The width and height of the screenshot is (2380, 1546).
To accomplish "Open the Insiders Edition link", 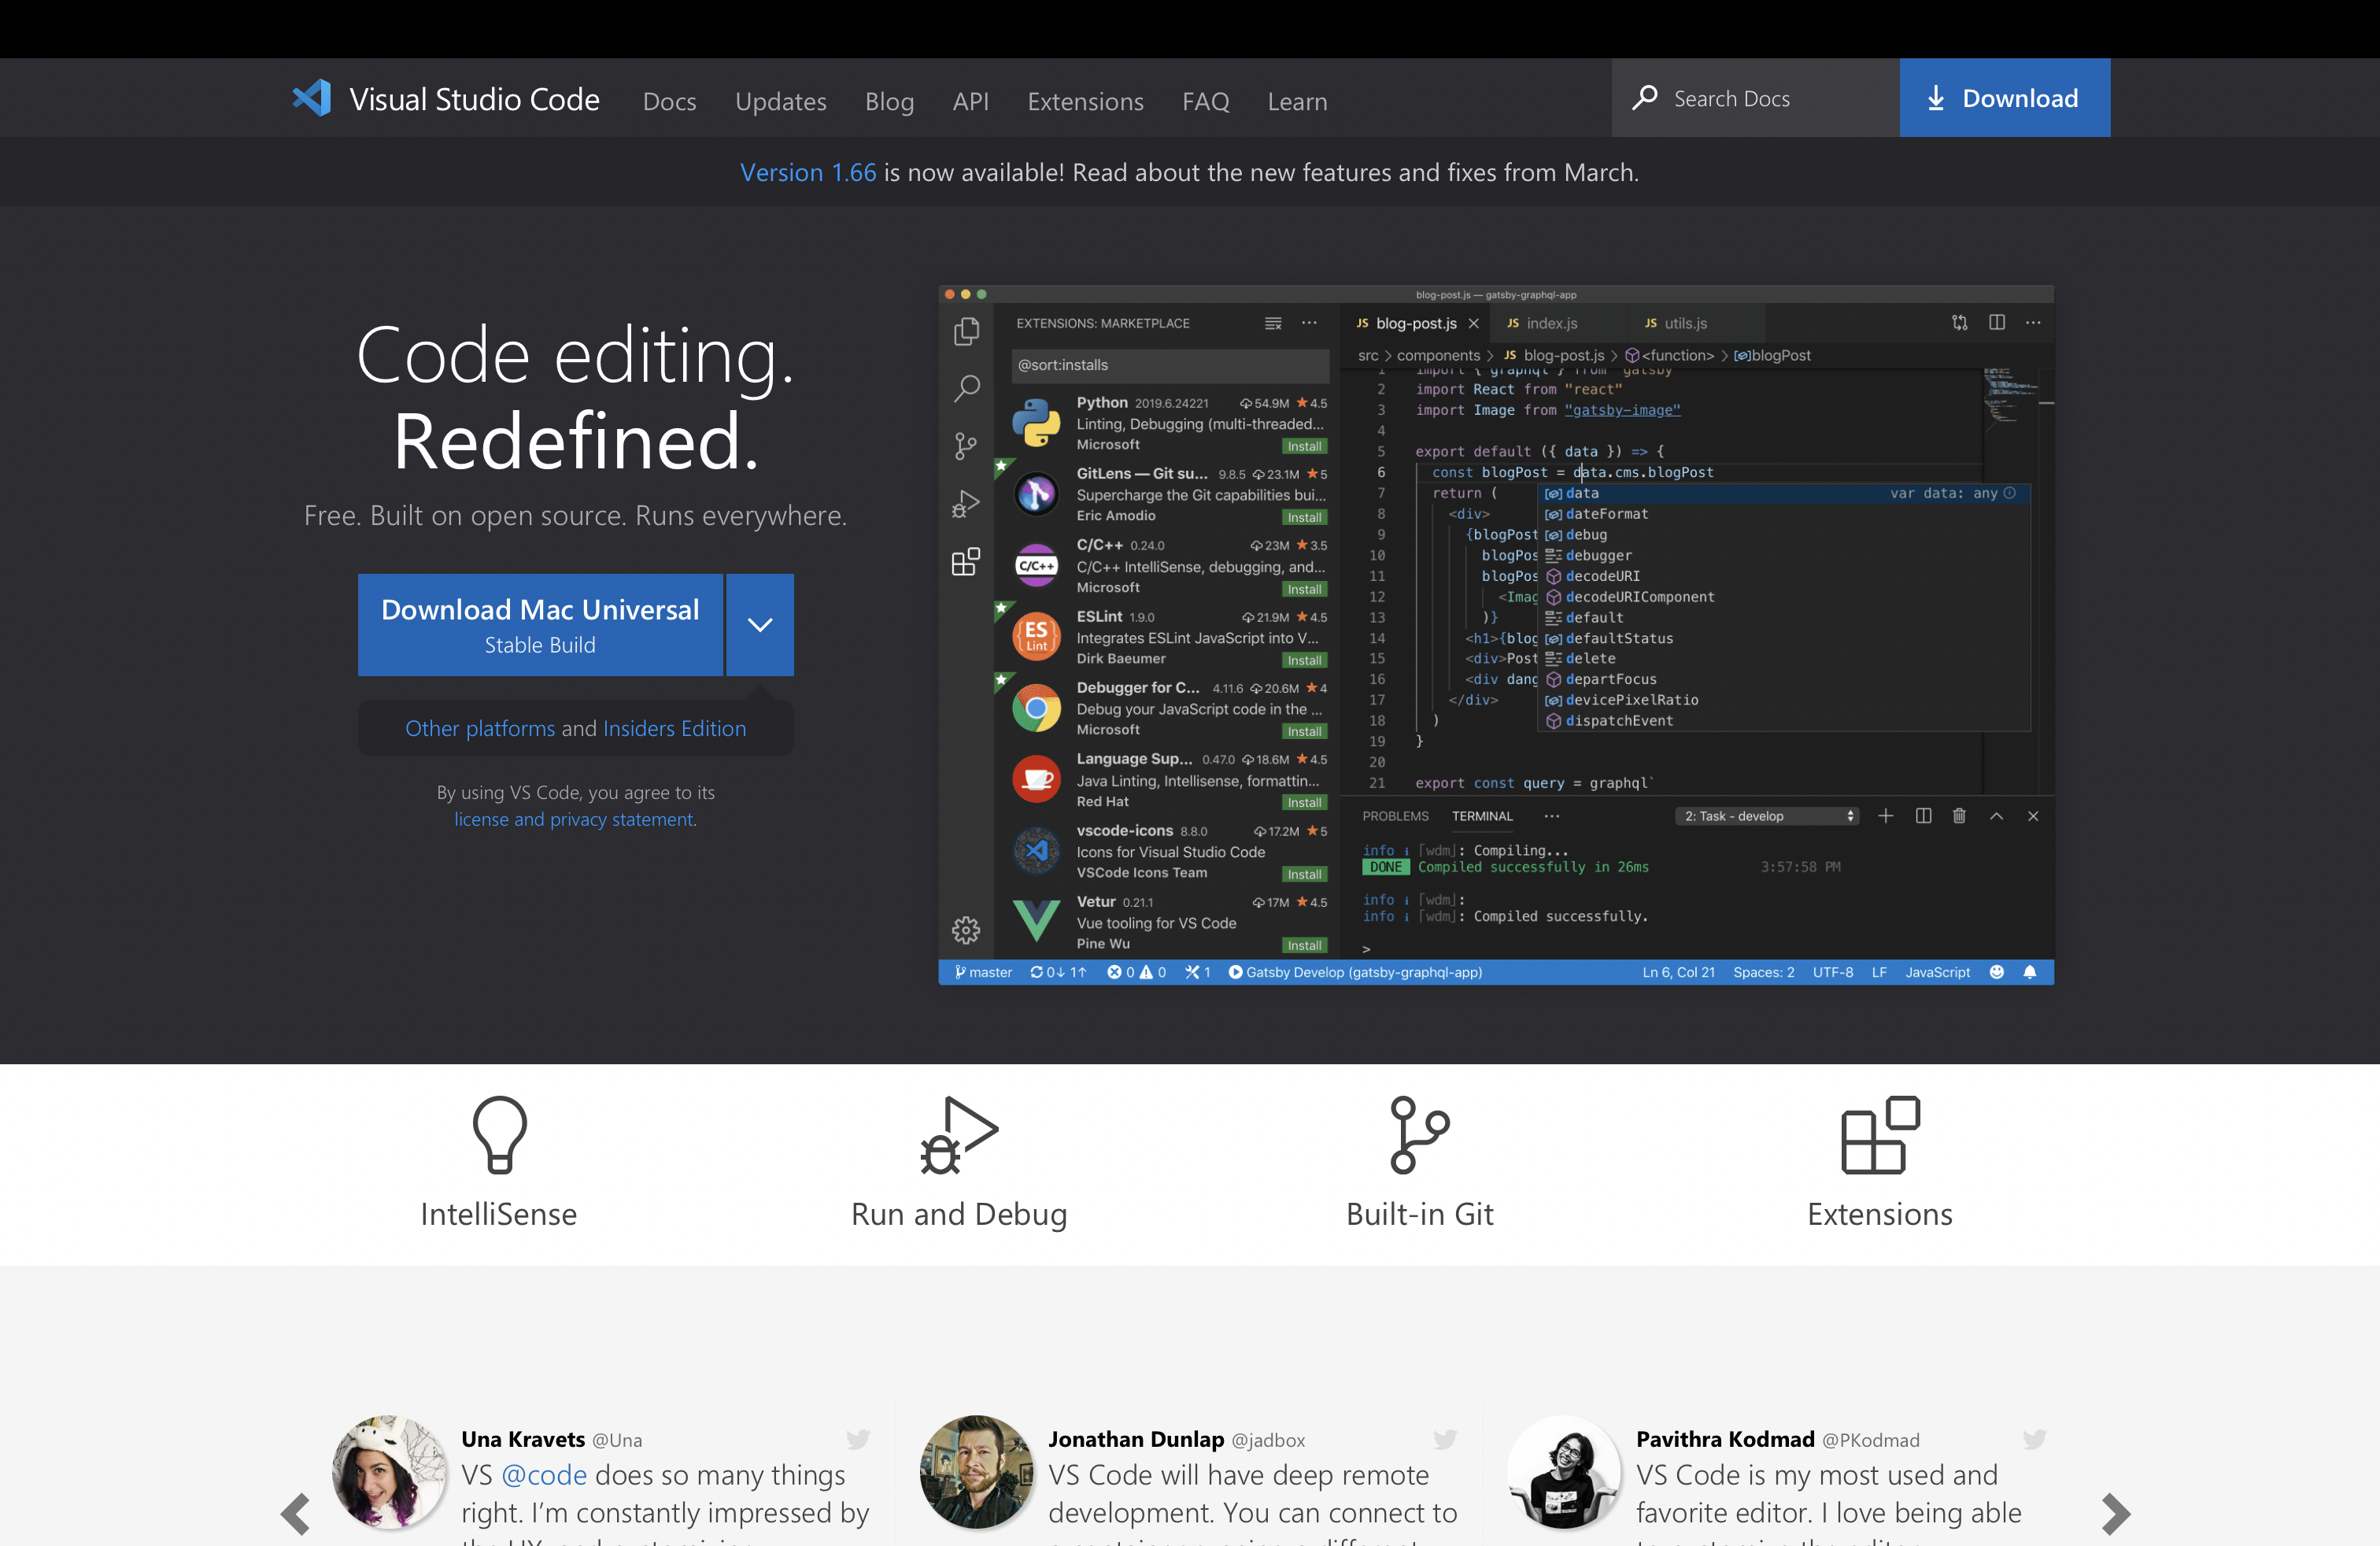I will pyautogui.click(x=674, y=728).
